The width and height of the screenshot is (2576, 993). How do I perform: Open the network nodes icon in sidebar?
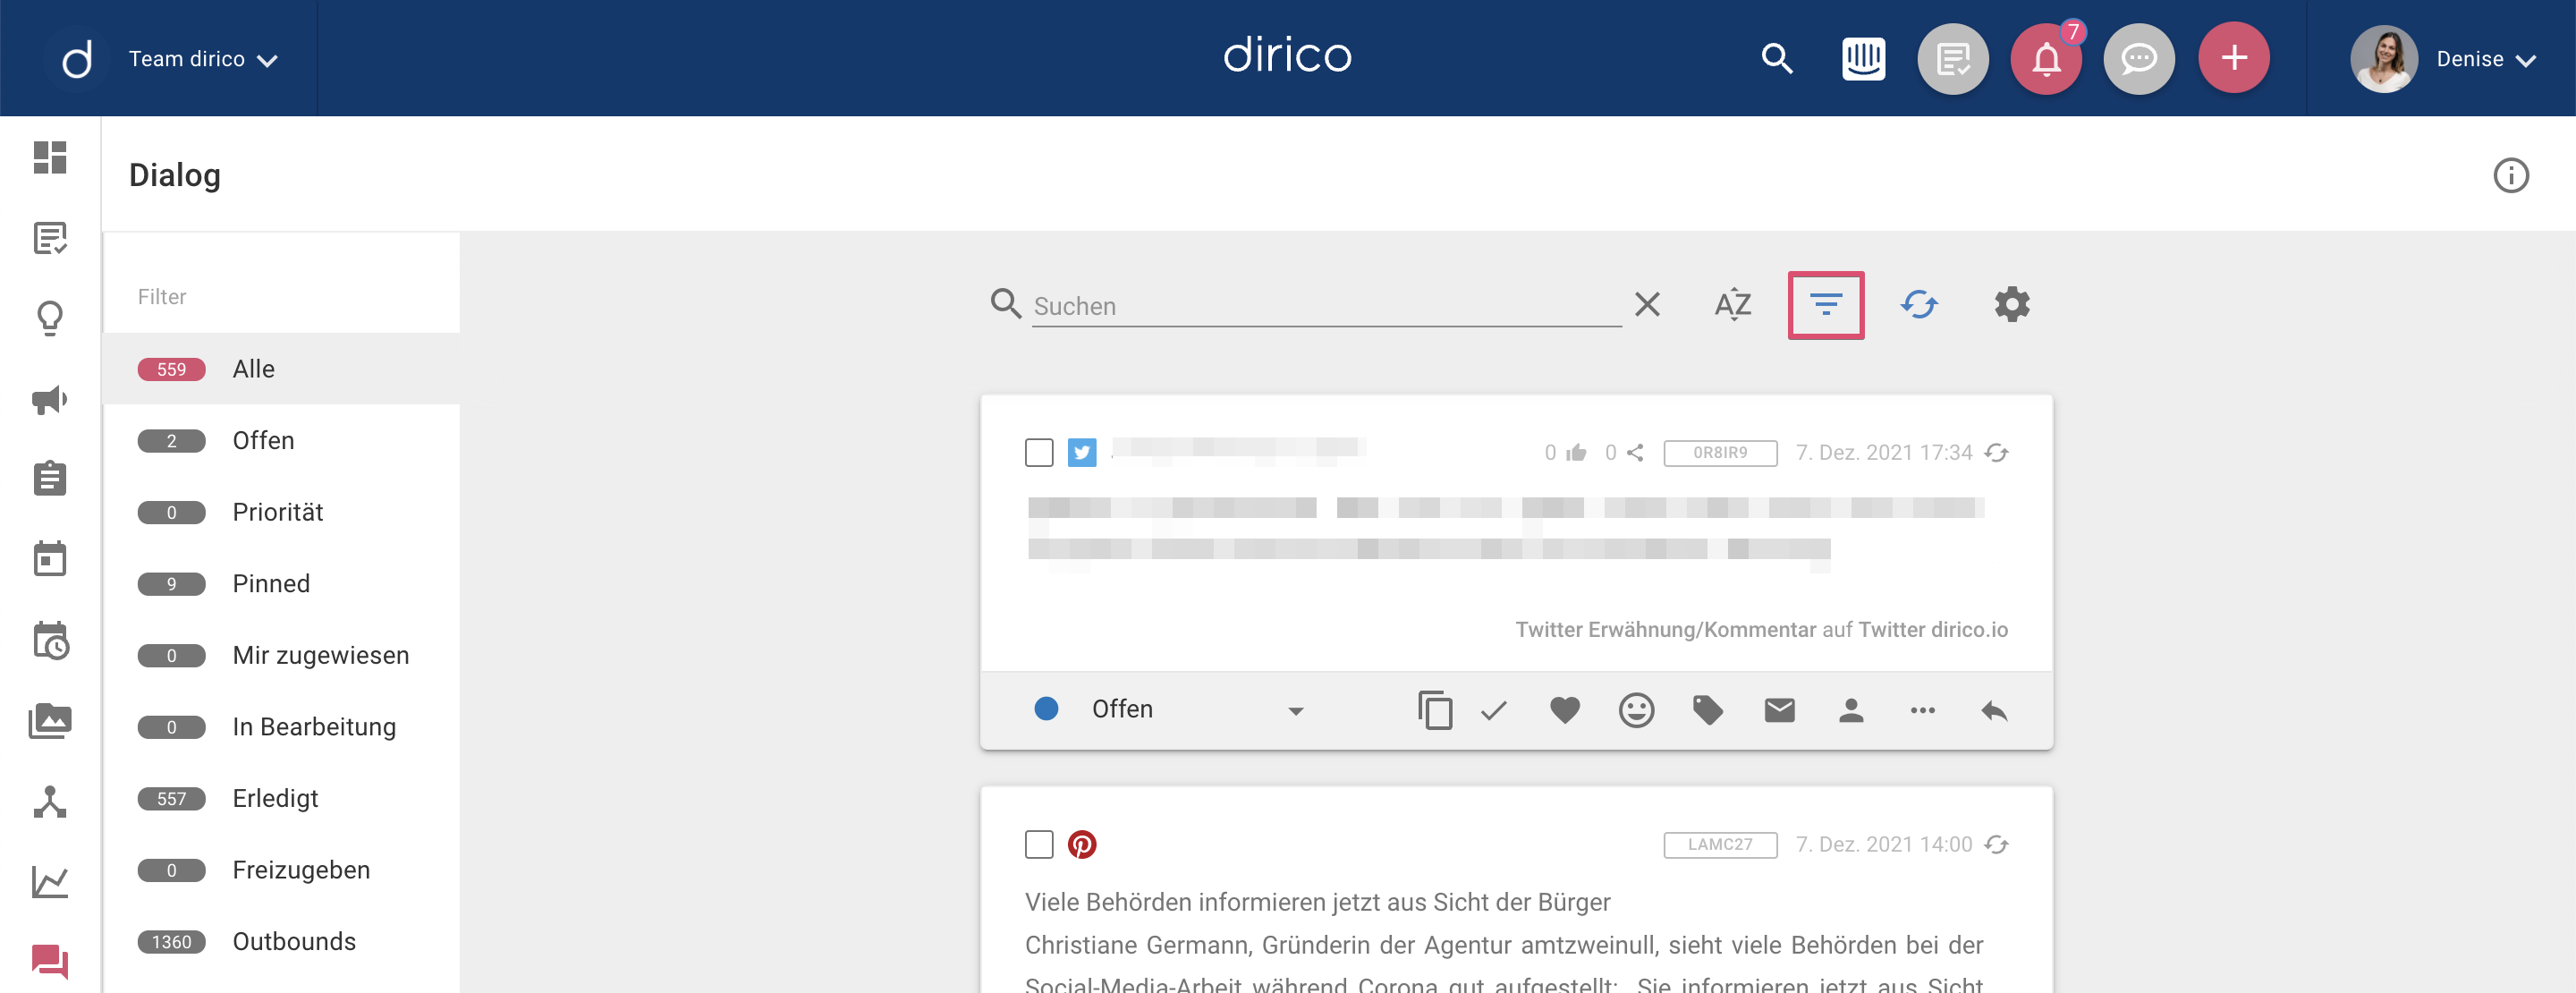click(x=50, y=802)
